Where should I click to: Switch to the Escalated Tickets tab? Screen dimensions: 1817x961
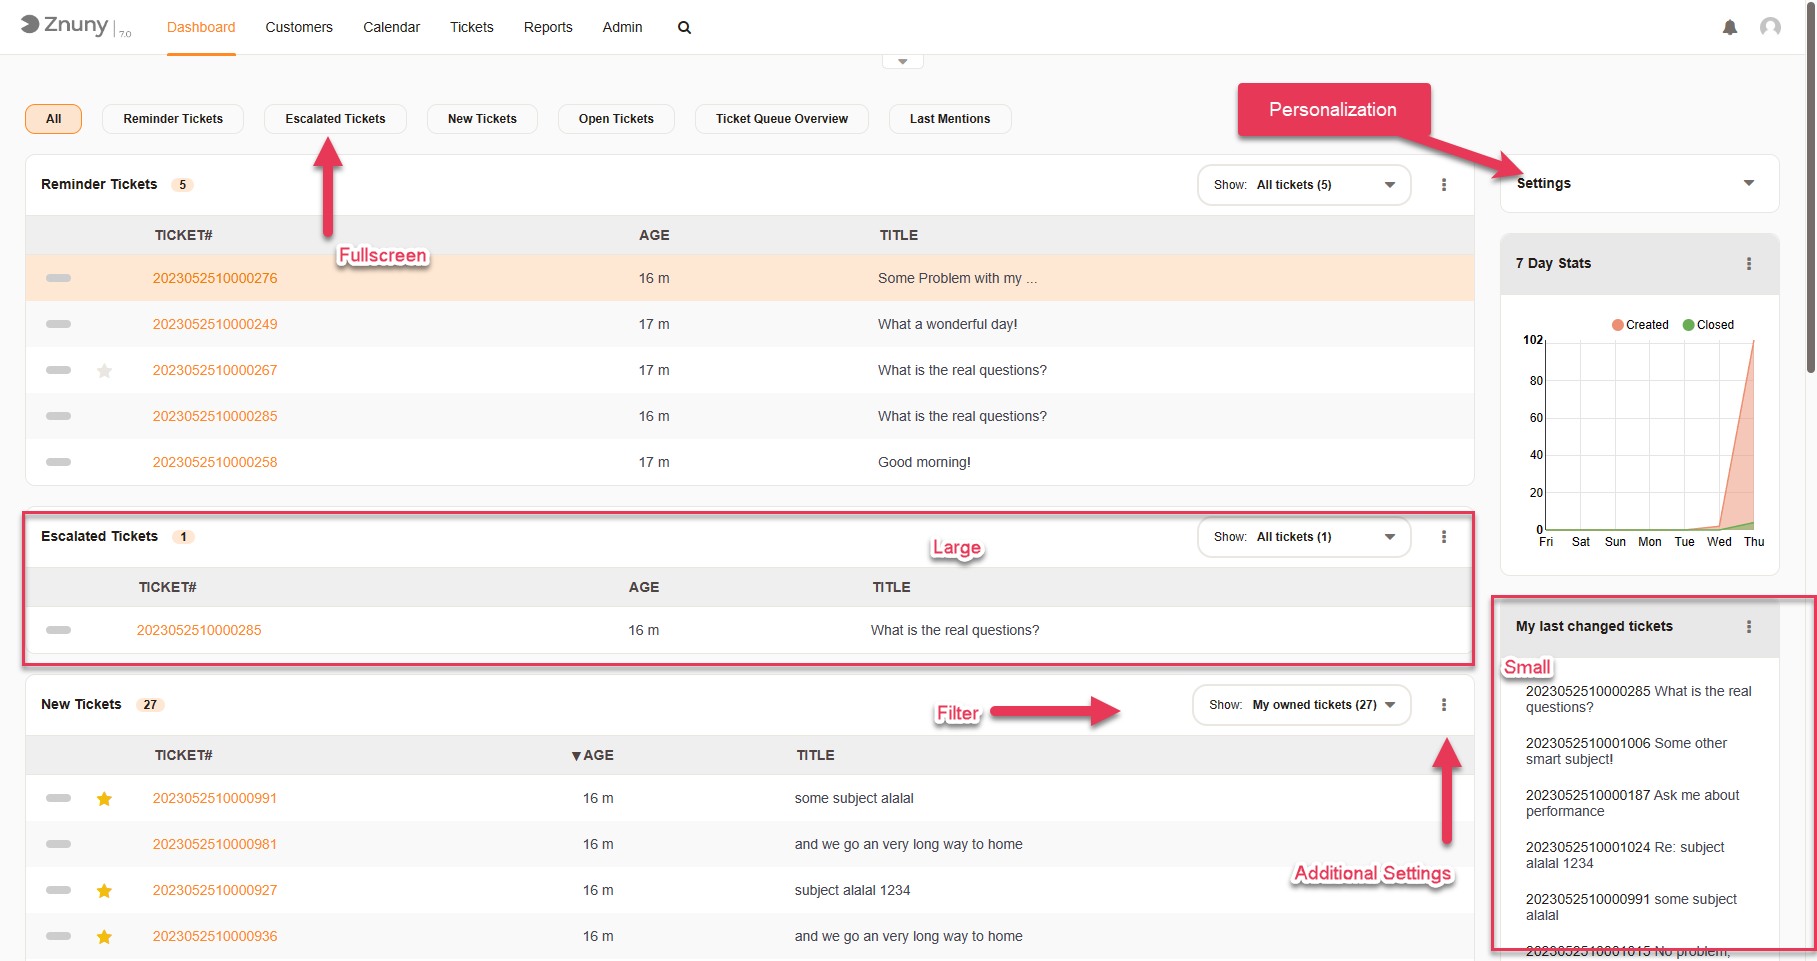coord(335,119)
